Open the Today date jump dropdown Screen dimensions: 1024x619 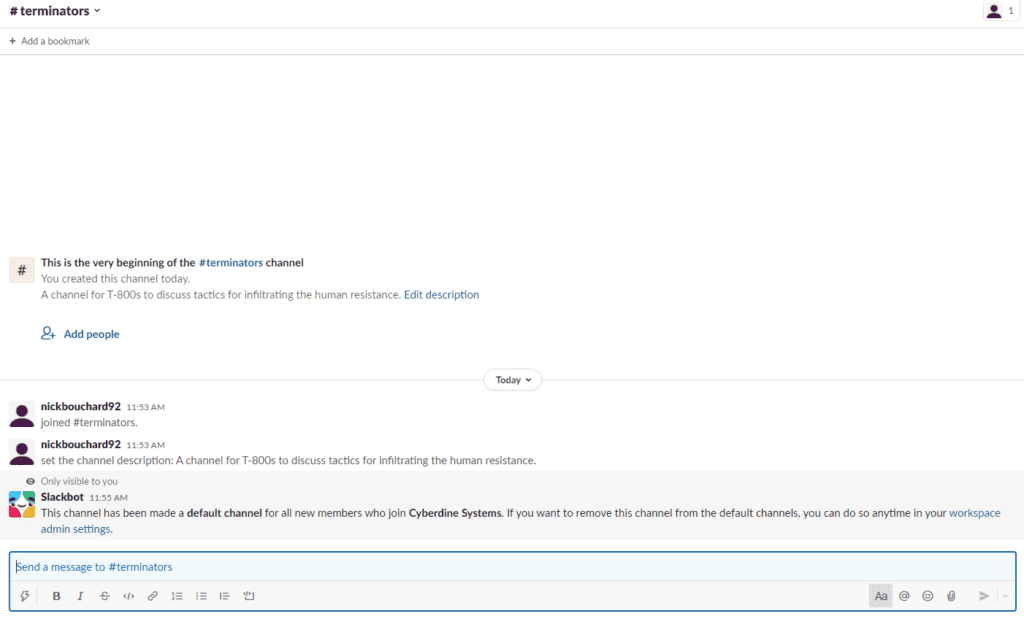tap(512, 380)
